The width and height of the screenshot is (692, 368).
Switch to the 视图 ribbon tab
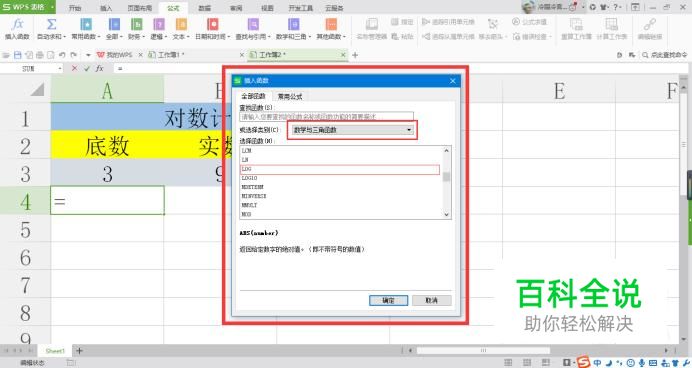(267, 8)
